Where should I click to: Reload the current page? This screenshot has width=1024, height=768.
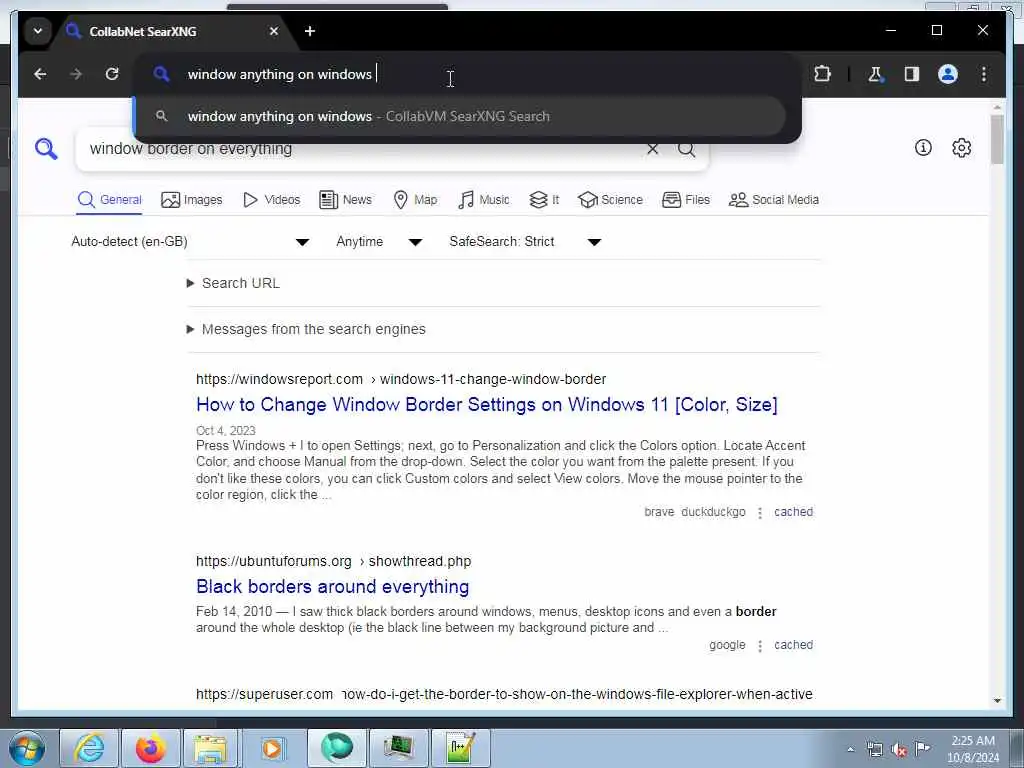click(112, 74)
